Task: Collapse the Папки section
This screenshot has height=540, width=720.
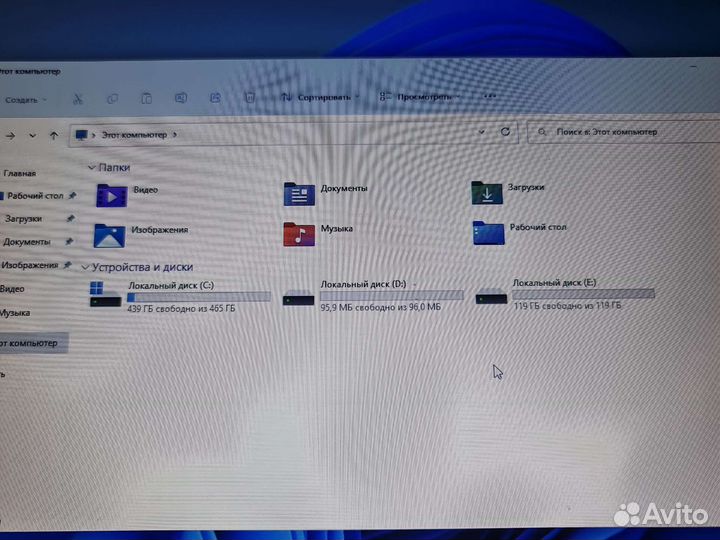Action: [91, 168]
